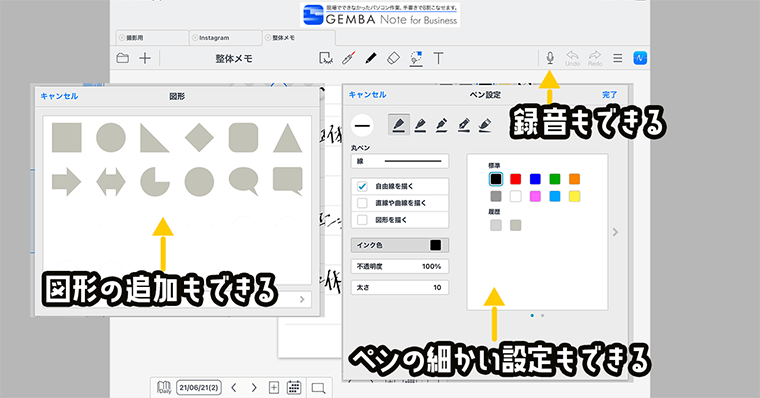Screen dimensions: 760x398
Task: Add a page with the bottom plus icon
Action: tap(274, 387)
